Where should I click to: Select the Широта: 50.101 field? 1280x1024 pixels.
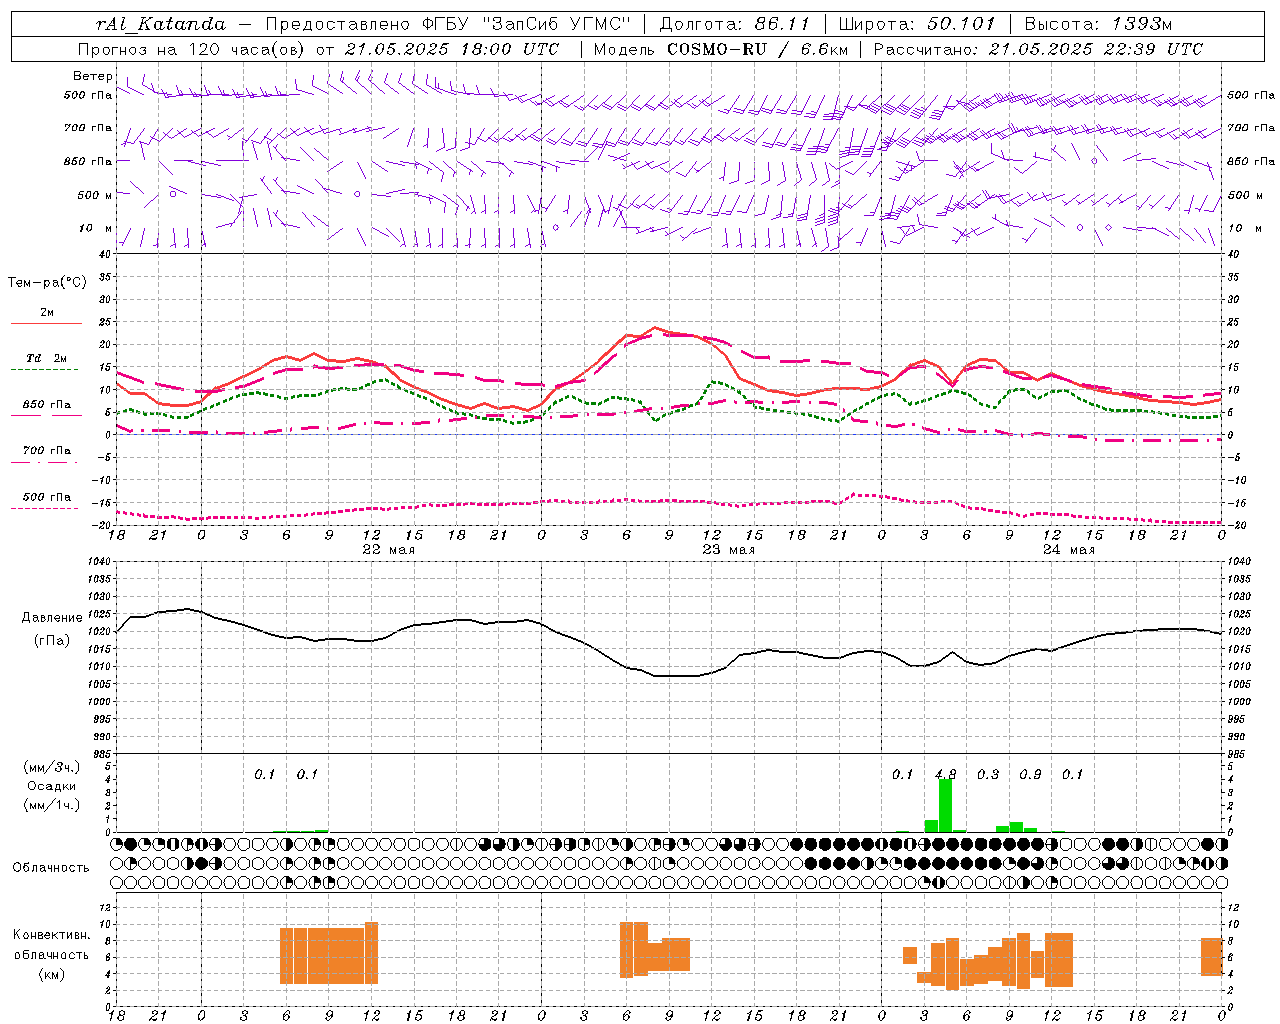917,24
